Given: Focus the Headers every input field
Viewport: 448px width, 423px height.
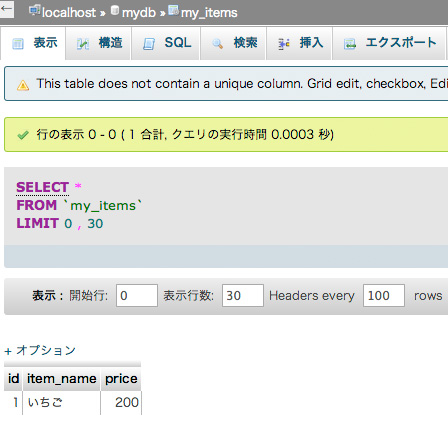Looking at the screenshot, I should (384, 295).
